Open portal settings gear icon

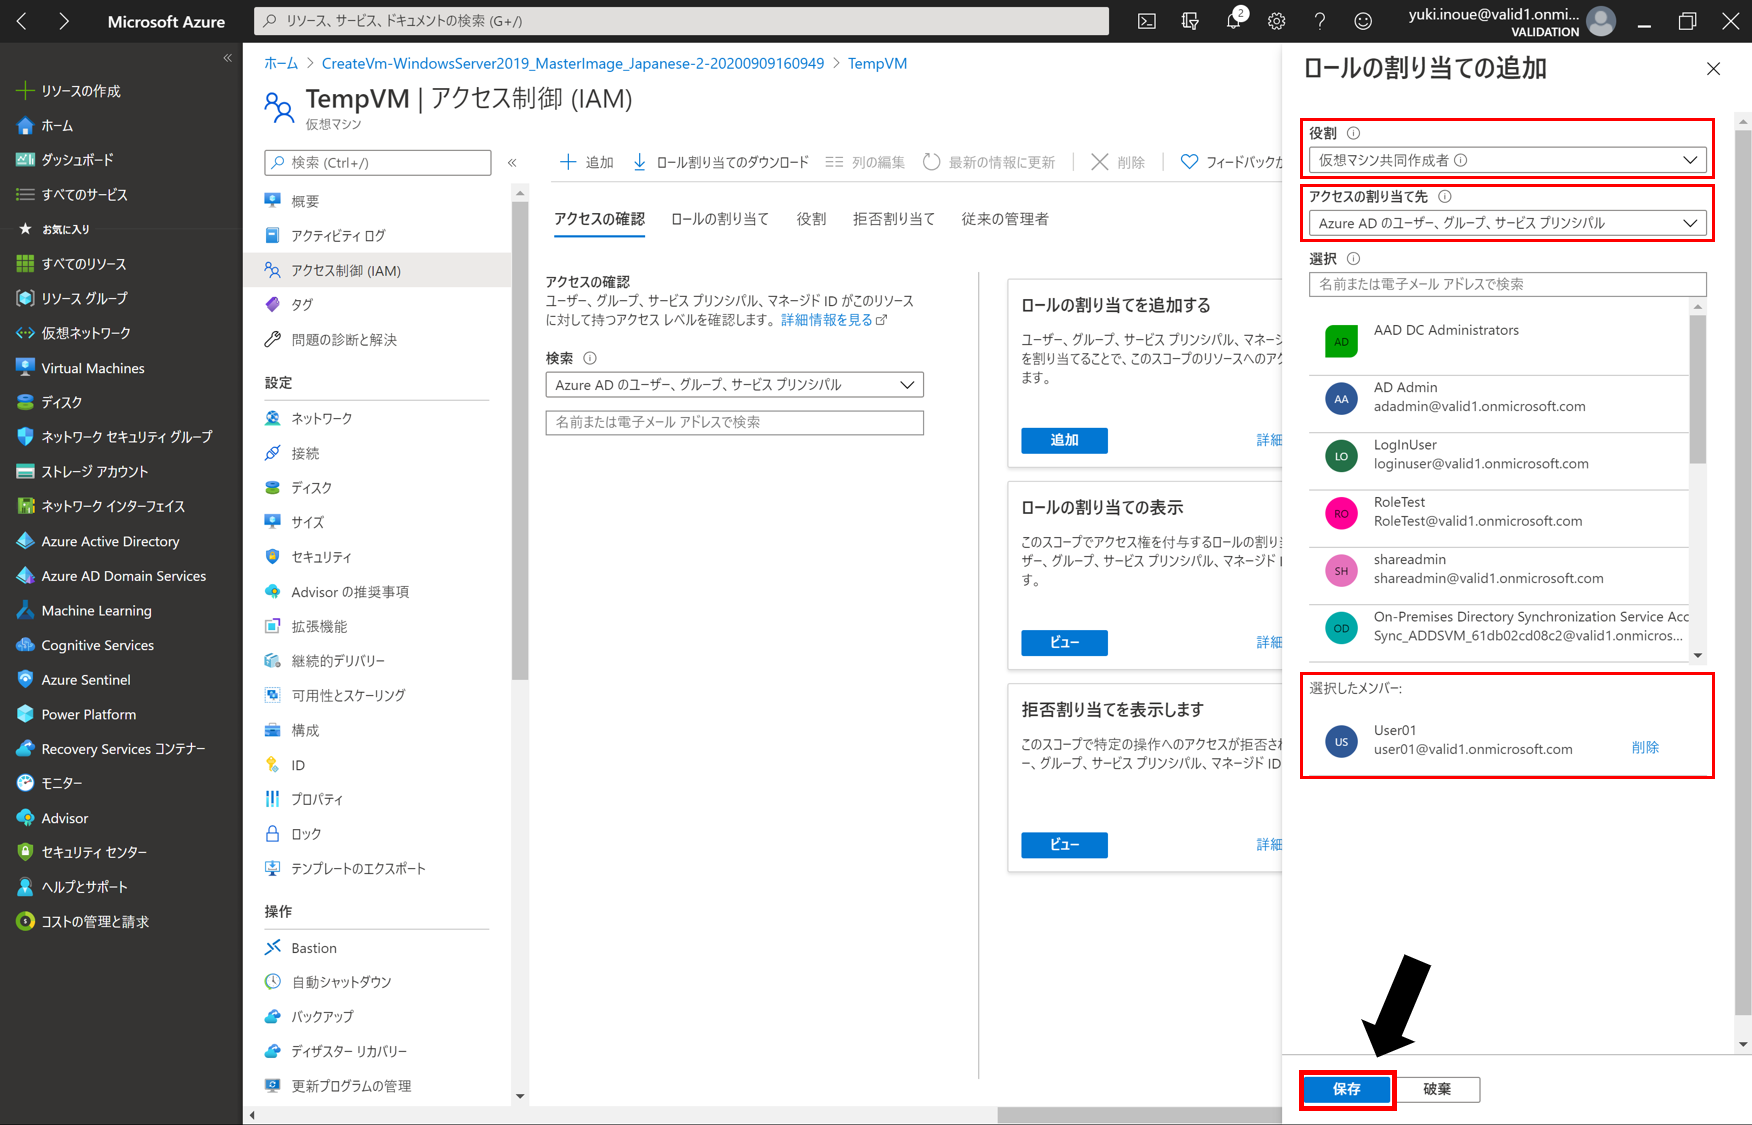1277,21
